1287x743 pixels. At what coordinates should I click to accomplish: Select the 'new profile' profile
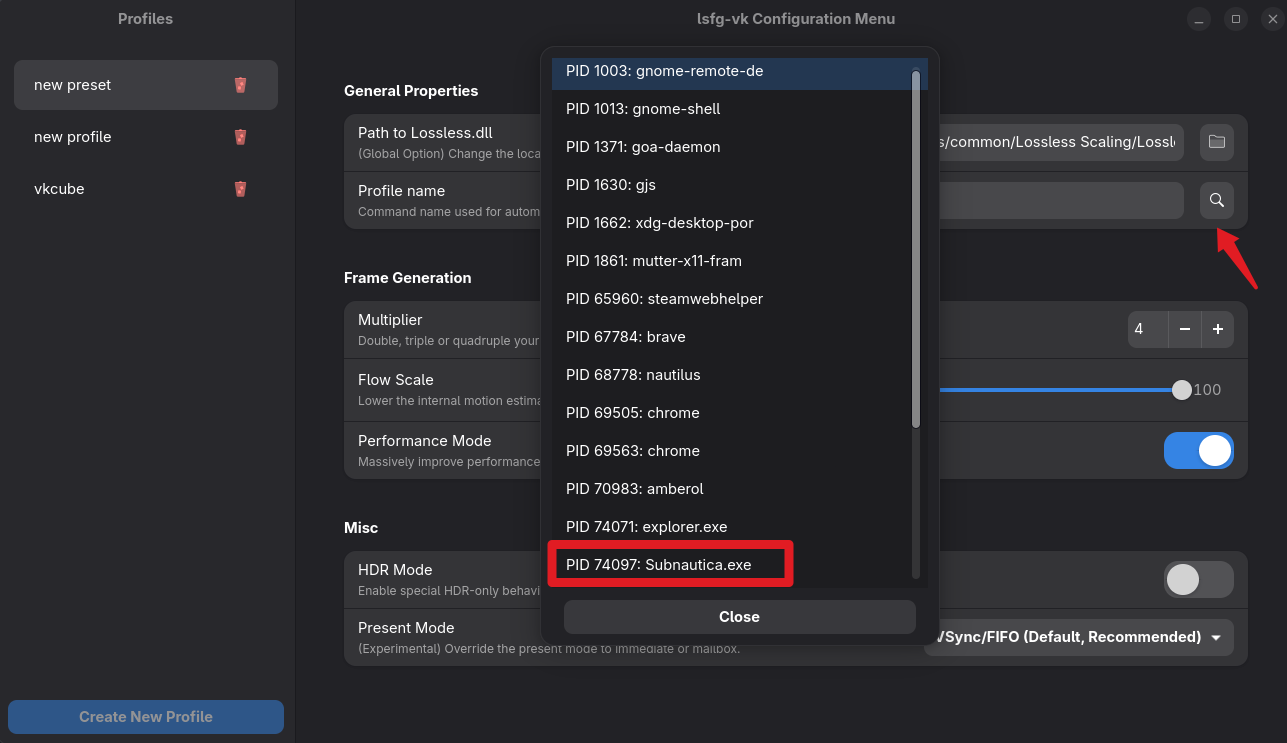[x=146, y=137]
